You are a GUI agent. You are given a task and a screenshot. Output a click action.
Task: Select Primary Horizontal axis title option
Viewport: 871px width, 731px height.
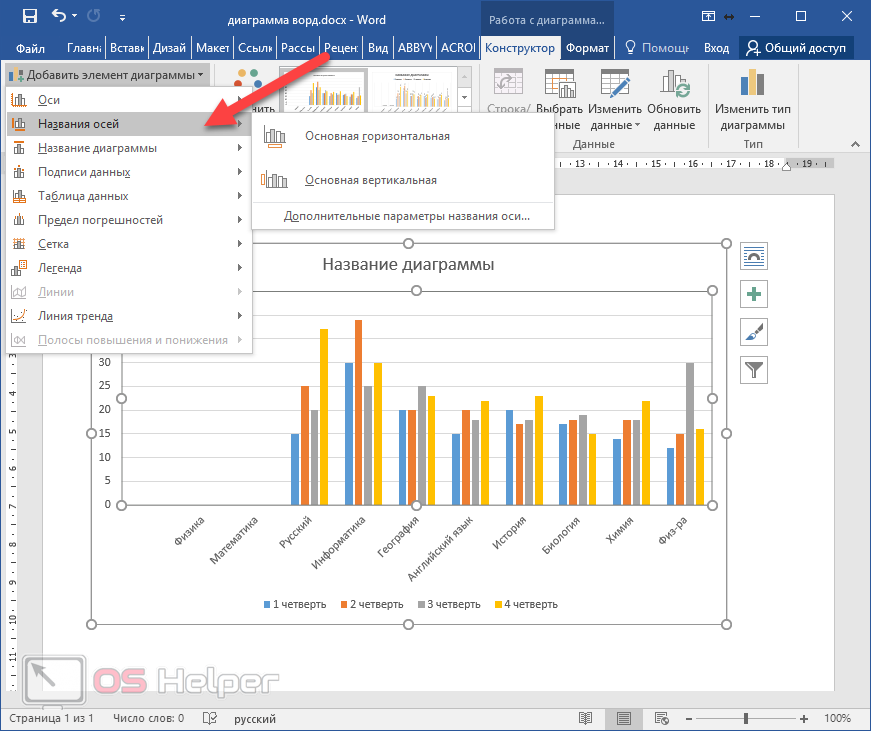coord(376,136)
